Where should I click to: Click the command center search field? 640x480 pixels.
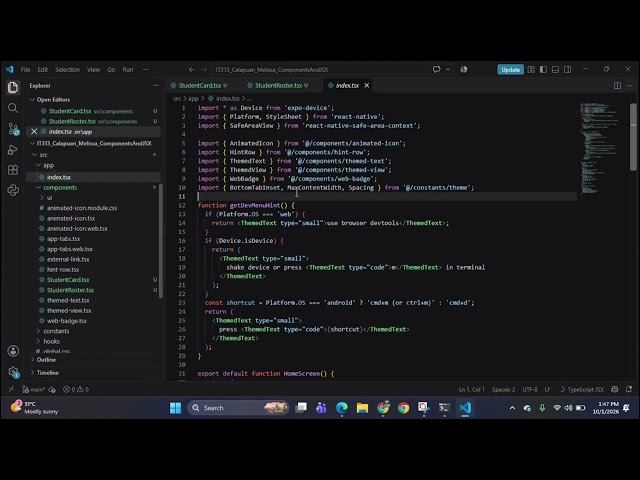[322, 69]
